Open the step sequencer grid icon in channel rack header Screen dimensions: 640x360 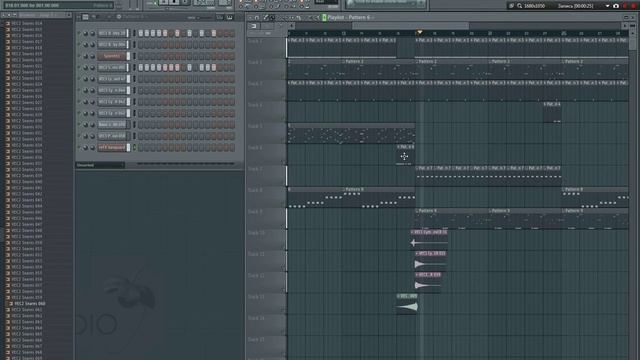click(x=85, y=17)
